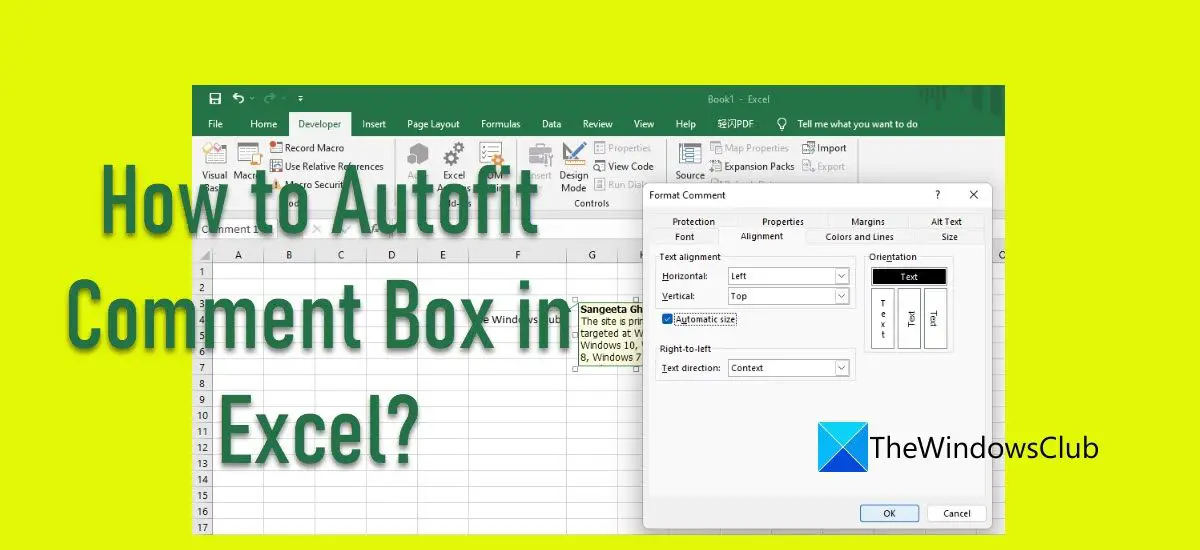The height and width of the screenshot is (550, 1200).
Task: Switch to the Data tab
Action: (551, 124)
